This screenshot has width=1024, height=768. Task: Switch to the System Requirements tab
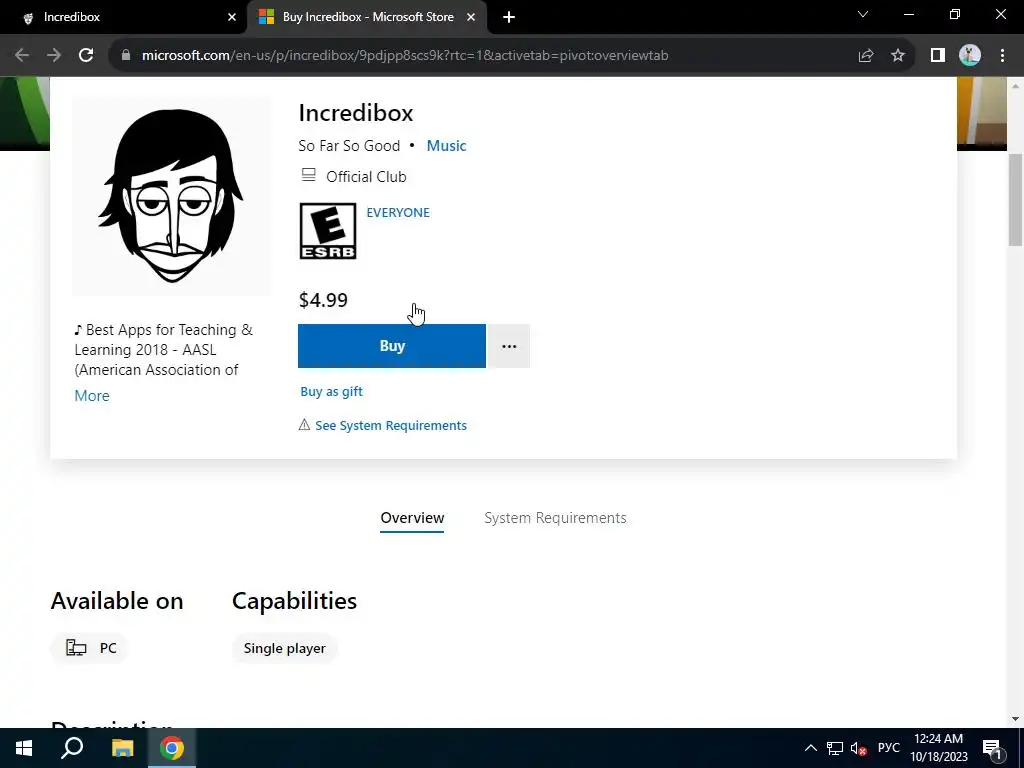[x=555, y=518]
